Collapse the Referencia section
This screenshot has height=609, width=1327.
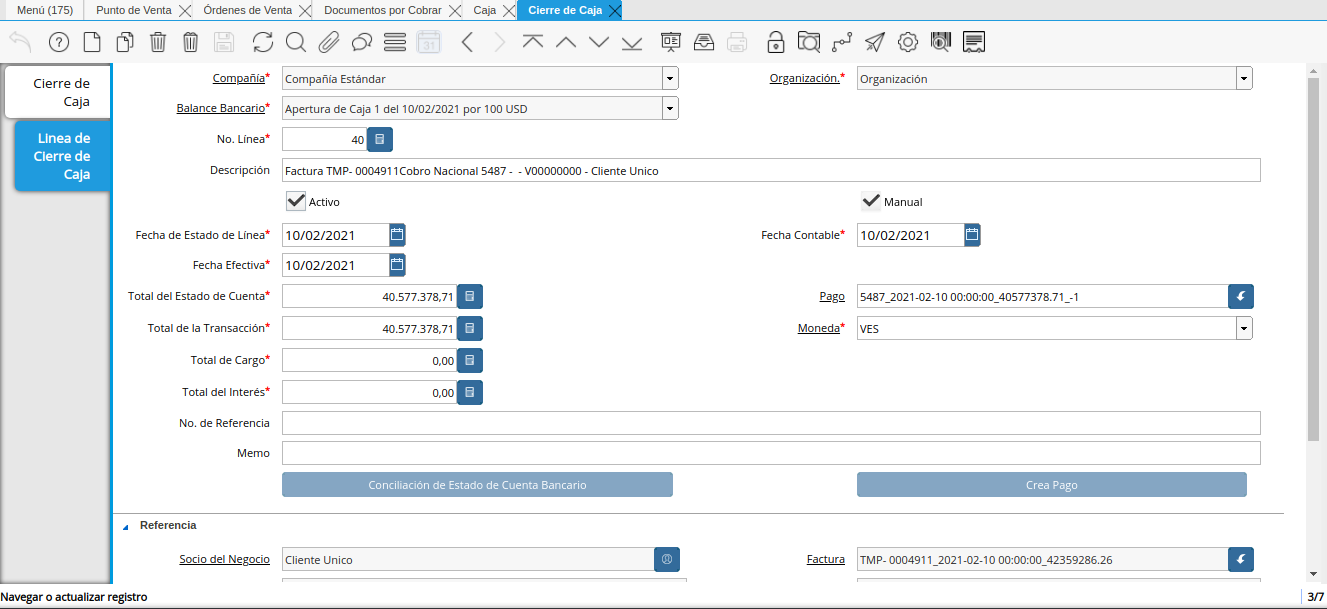(126, 526)
